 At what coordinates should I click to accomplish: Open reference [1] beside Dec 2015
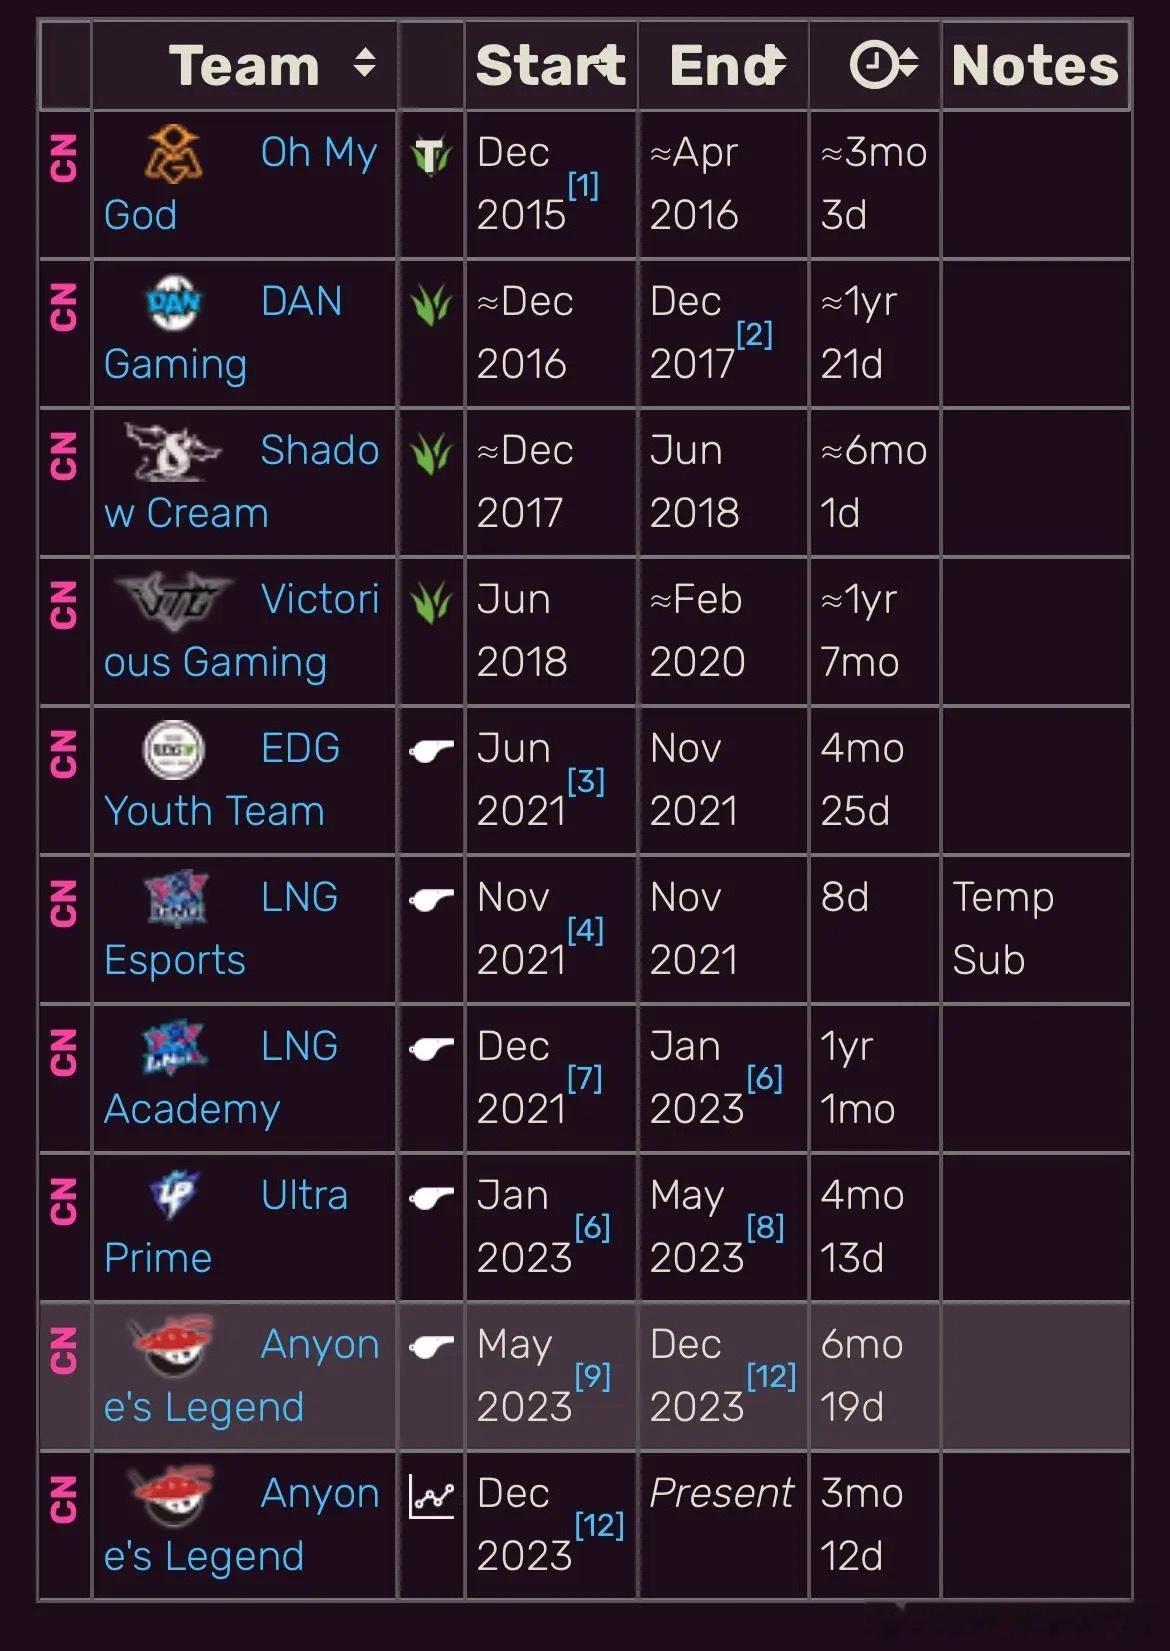[x=583, y=185]
